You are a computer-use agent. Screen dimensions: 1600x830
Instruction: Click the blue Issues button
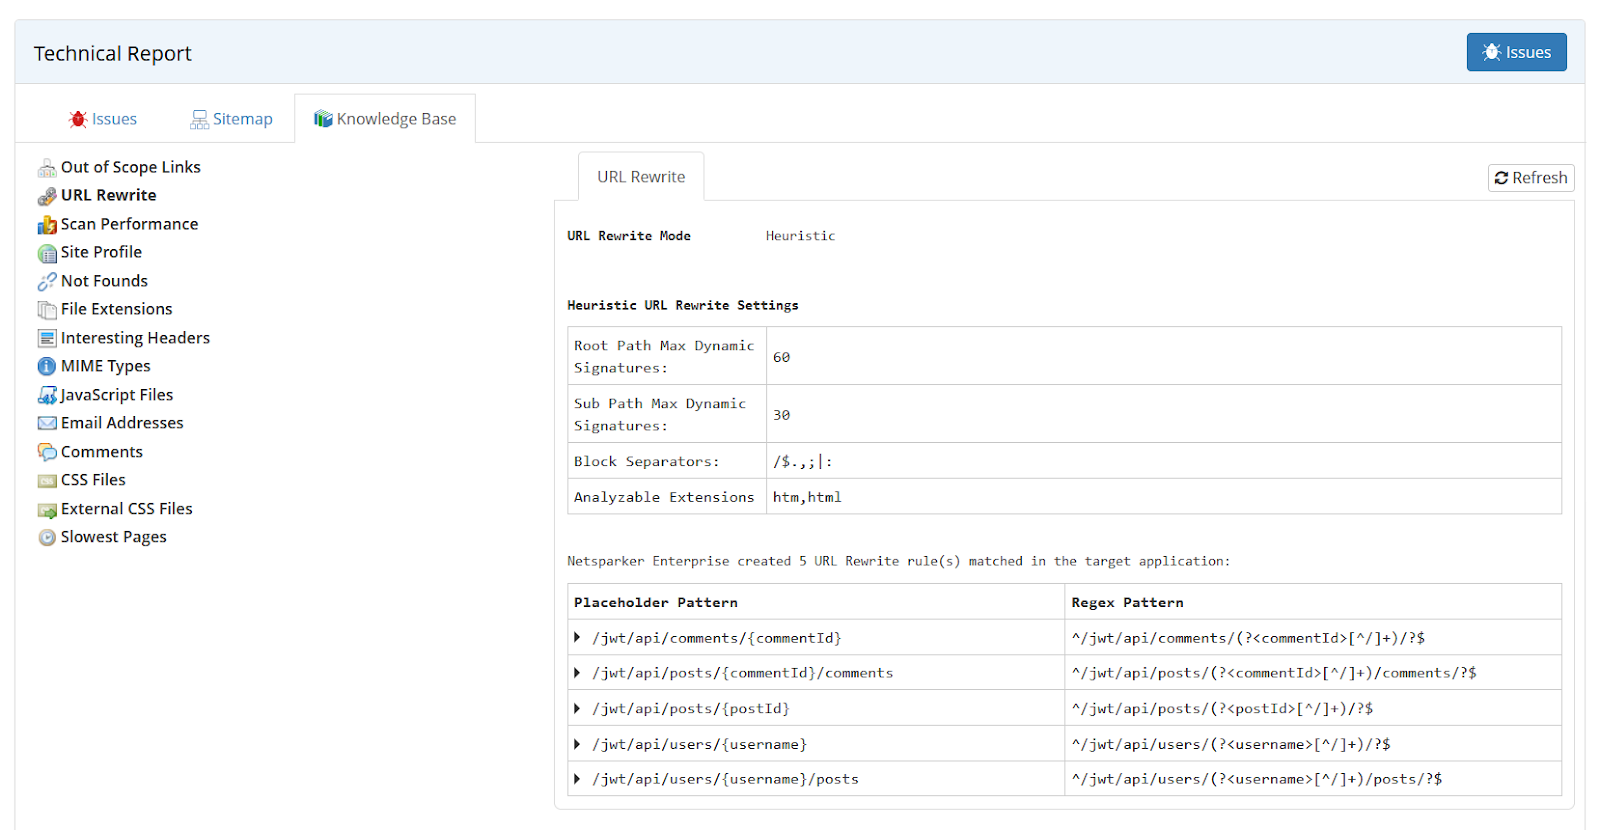[1516, 52]
